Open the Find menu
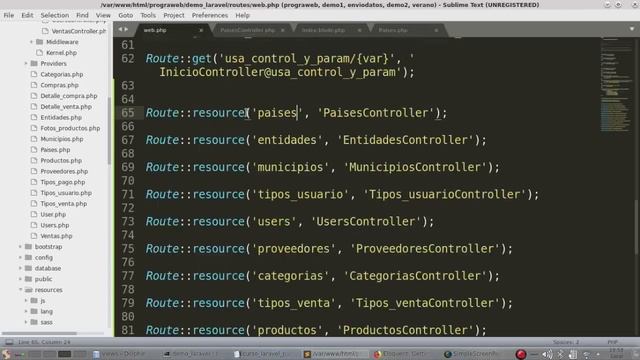This screenshot has height=360, width=640. click(82, 15)
